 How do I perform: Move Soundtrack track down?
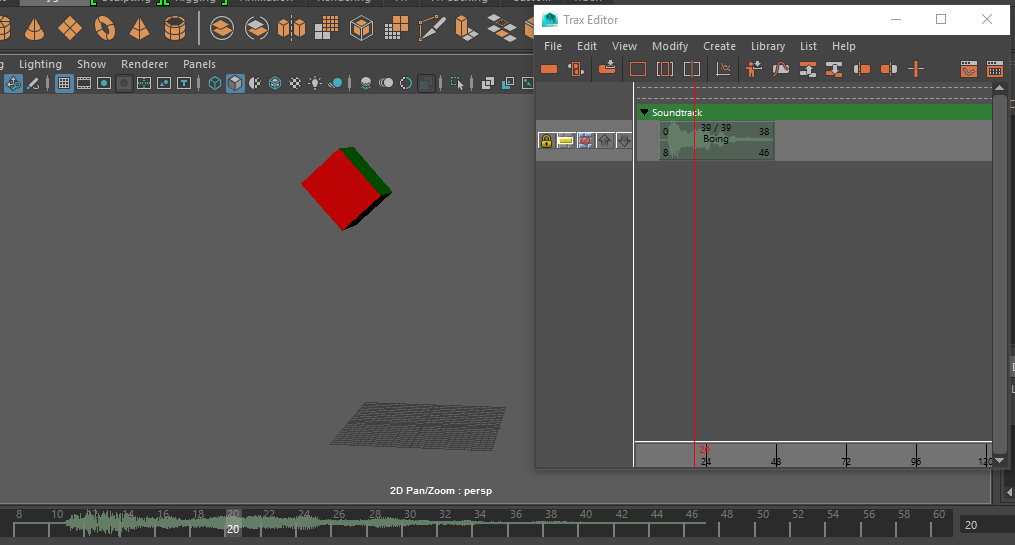624,140
